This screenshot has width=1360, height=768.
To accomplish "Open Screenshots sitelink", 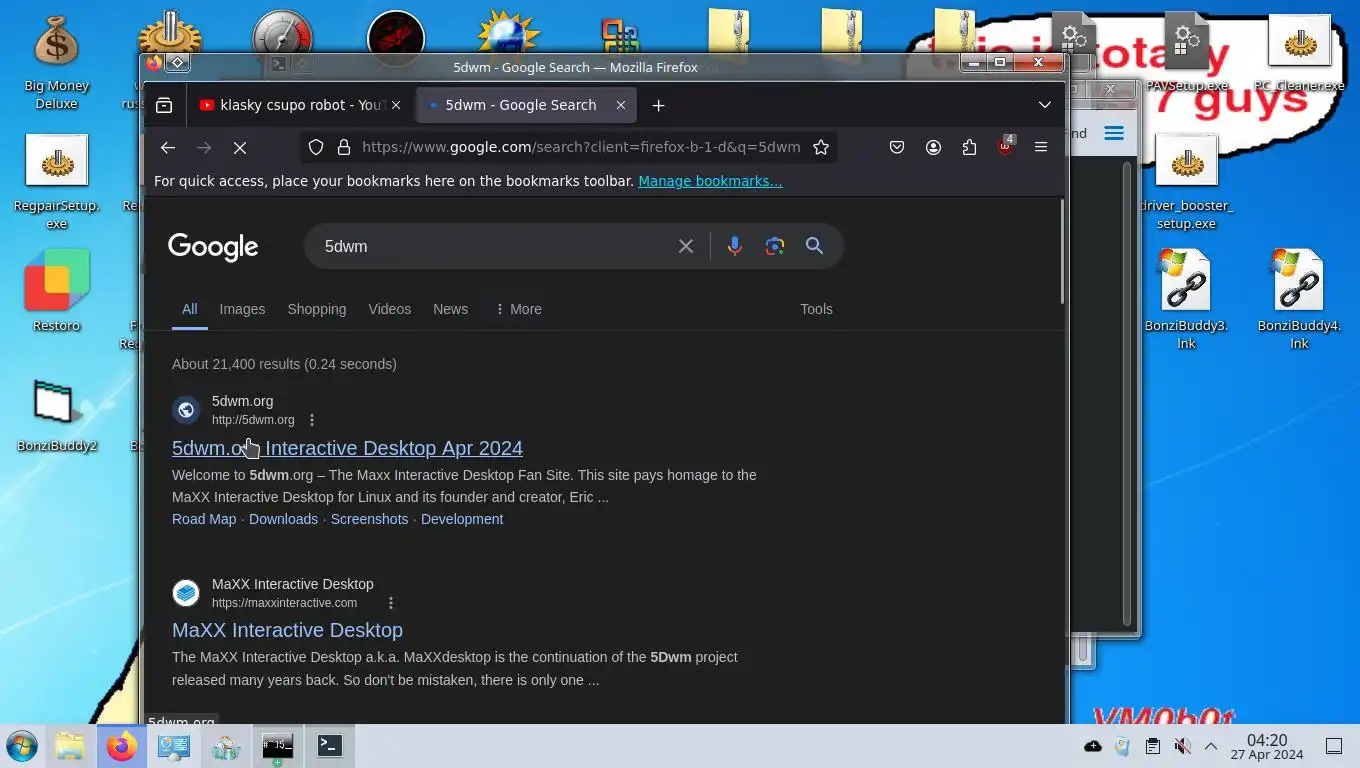I will 369,519.
